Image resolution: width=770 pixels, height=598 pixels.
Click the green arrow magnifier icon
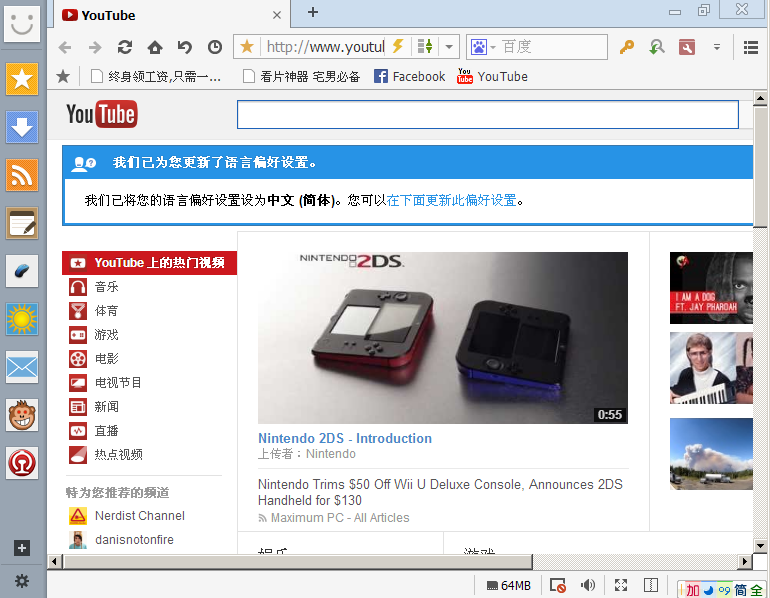pos(657,47)
